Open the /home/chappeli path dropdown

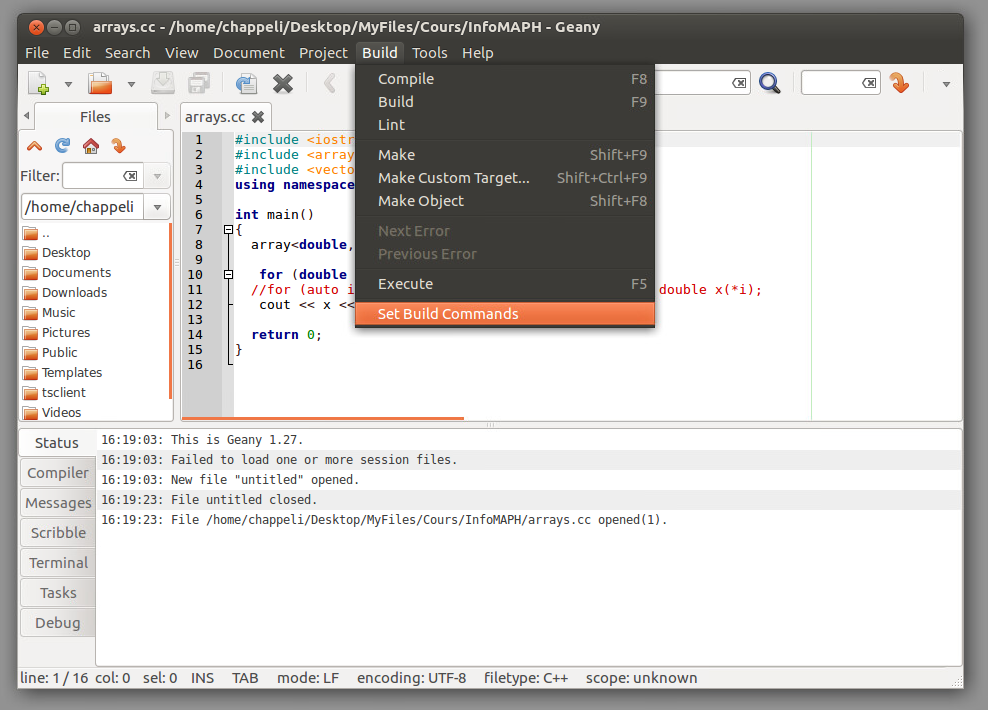(158, 207)
